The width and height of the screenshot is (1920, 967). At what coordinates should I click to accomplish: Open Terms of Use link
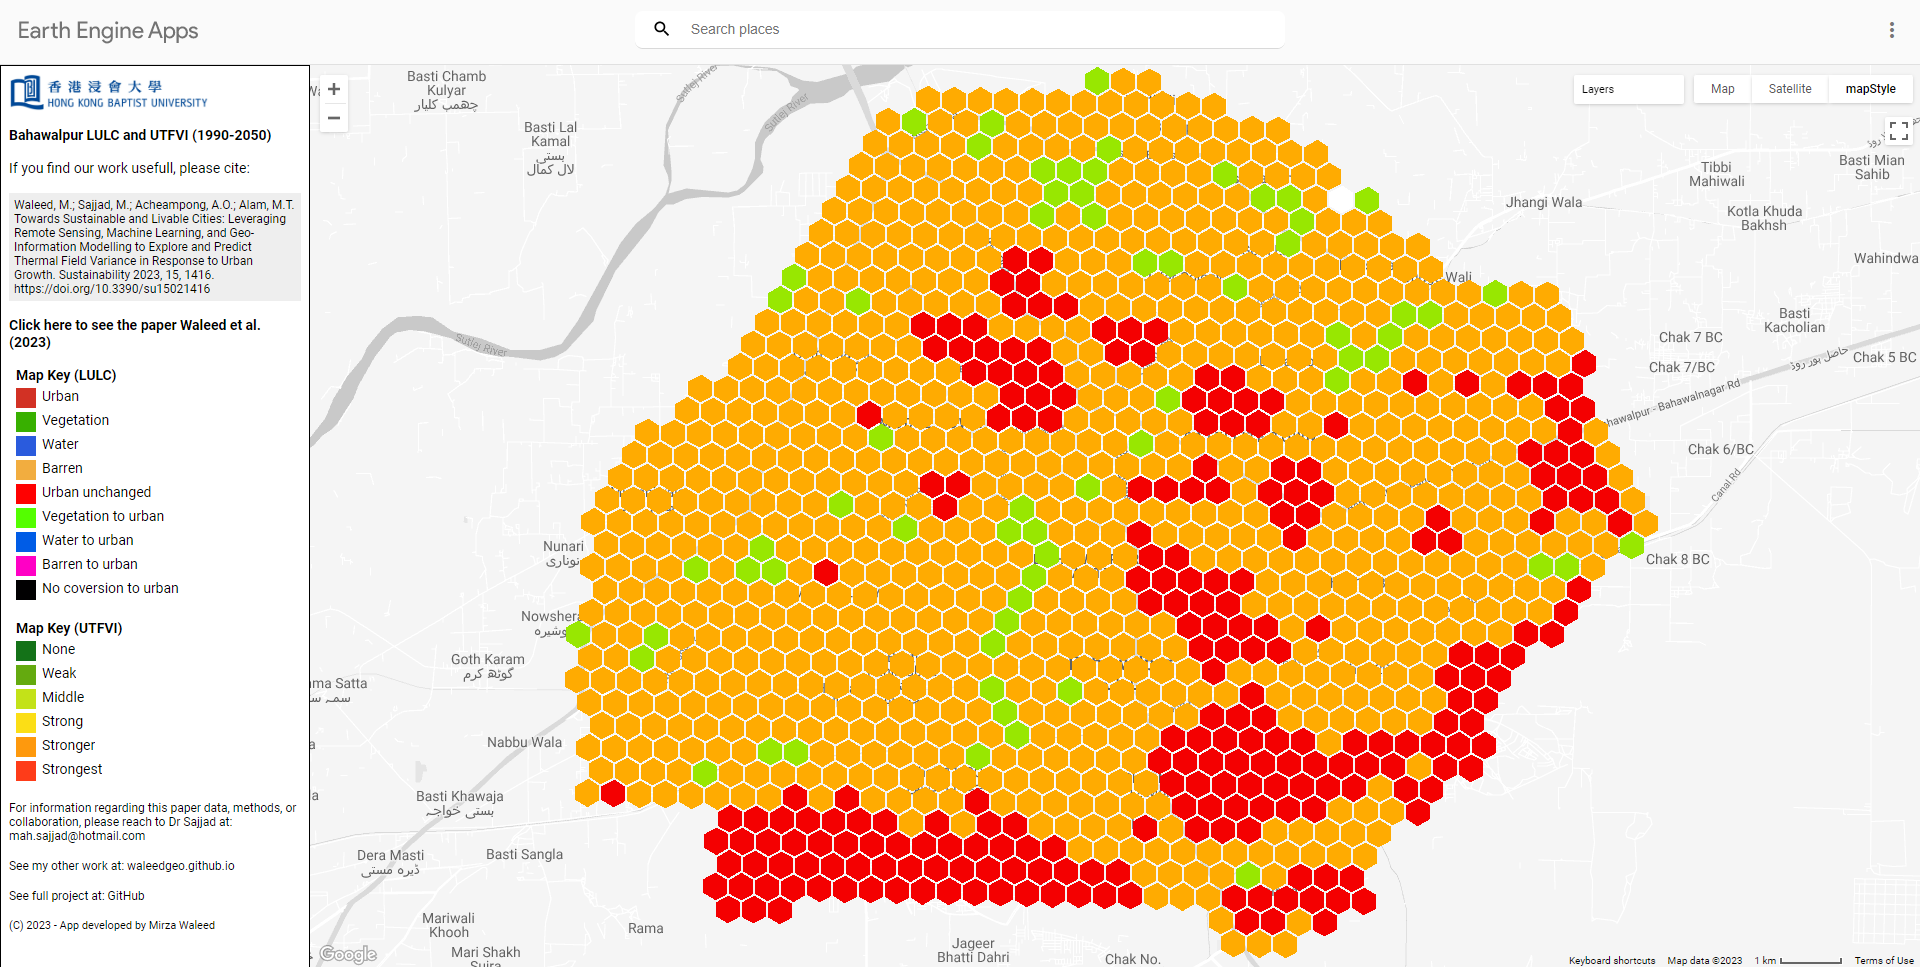1884,960
